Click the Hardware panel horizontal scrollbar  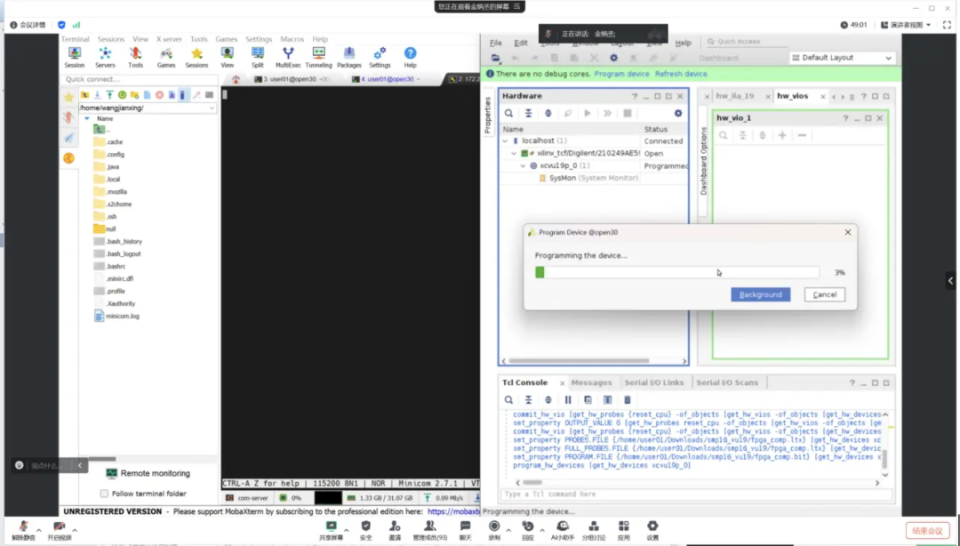point(579,361)
